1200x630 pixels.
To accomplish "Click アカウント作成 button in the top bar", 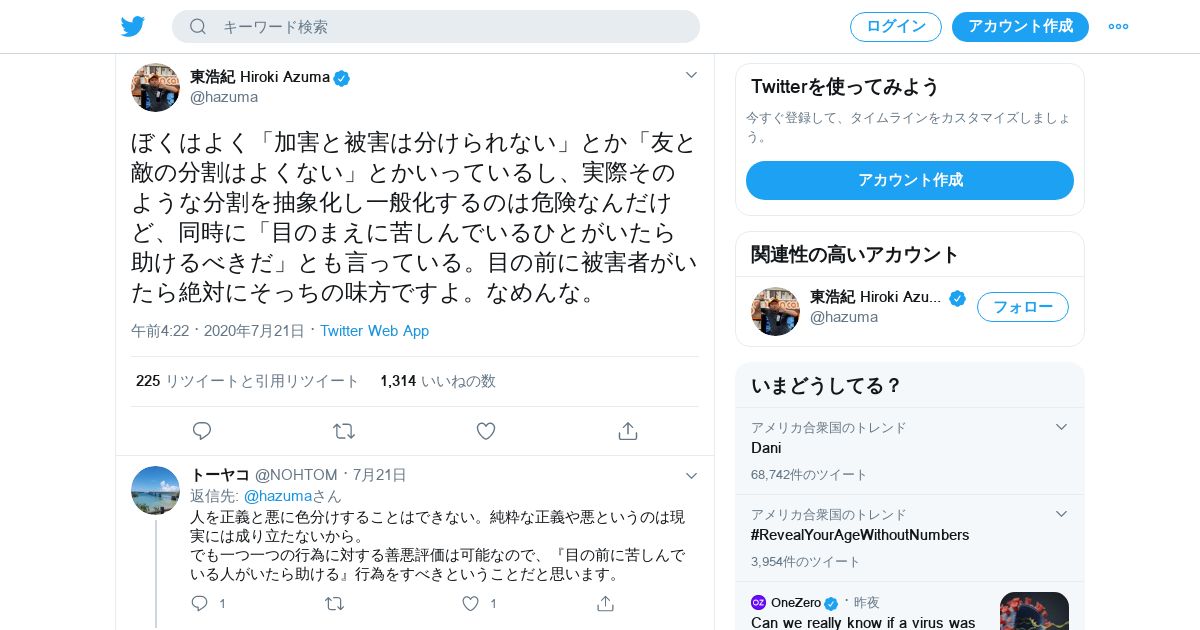I will [1020, 27].
